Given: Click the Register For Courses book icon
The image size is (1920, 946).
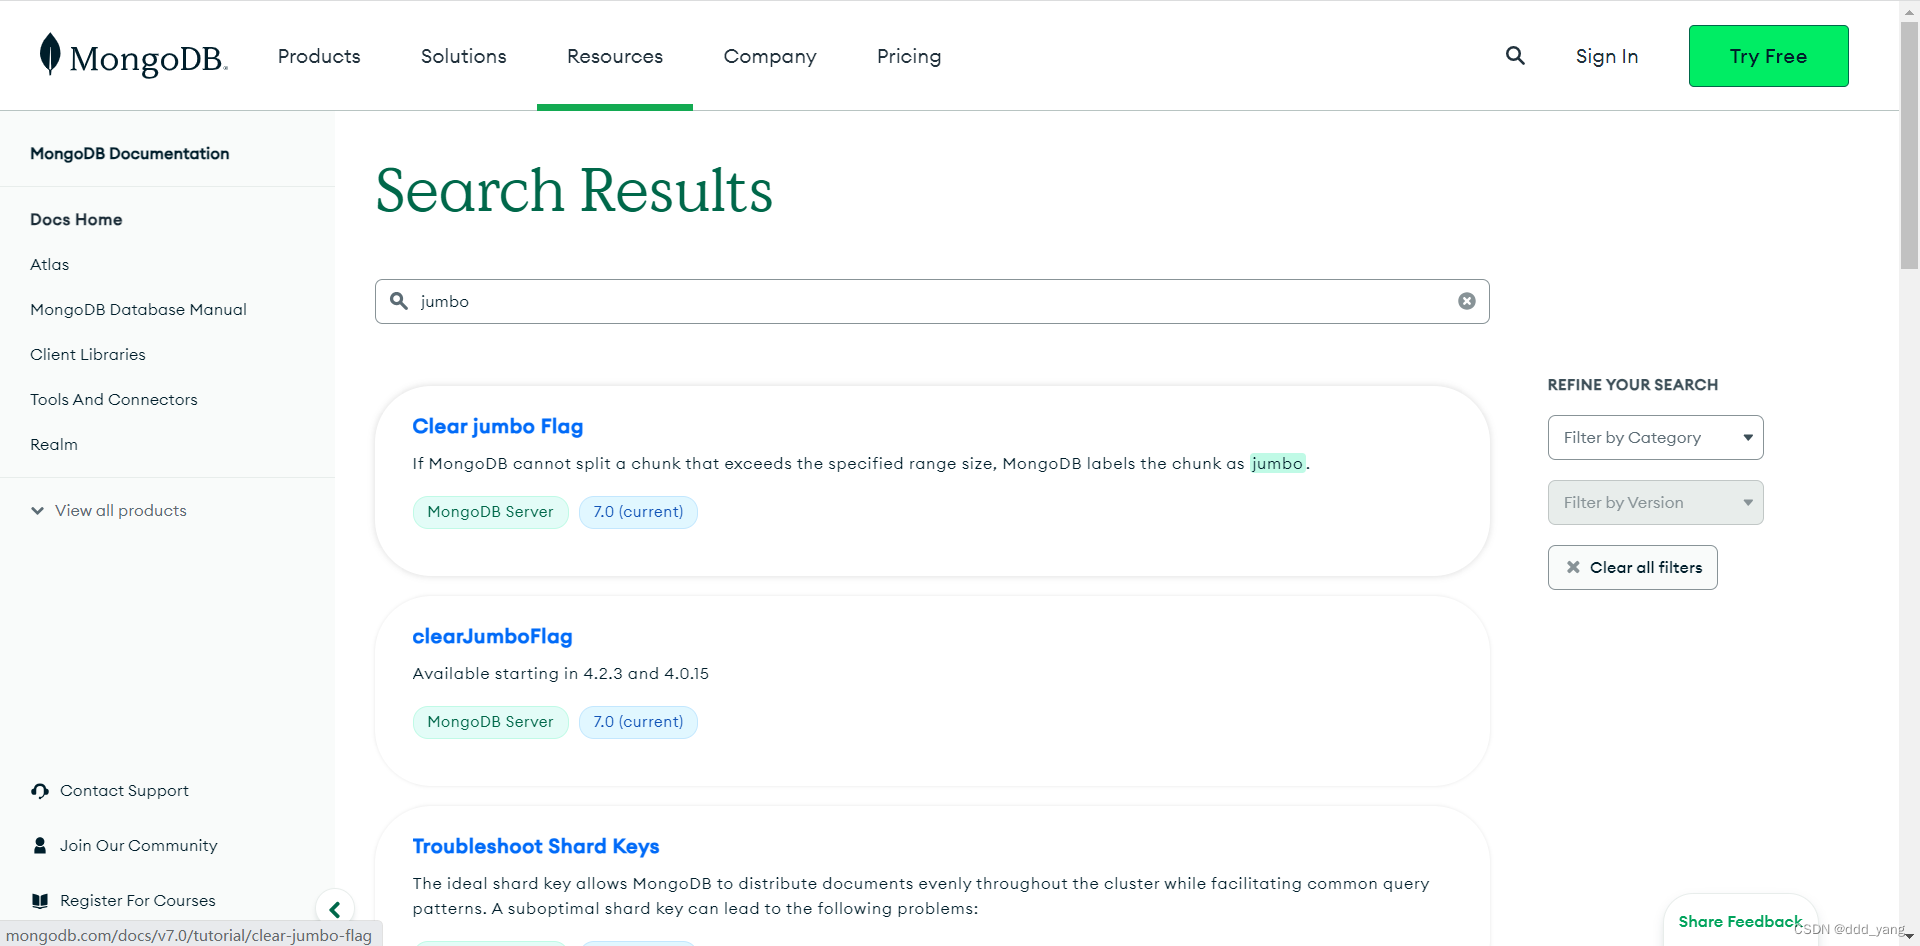Looking at the screenshot, I should point(40,899).
